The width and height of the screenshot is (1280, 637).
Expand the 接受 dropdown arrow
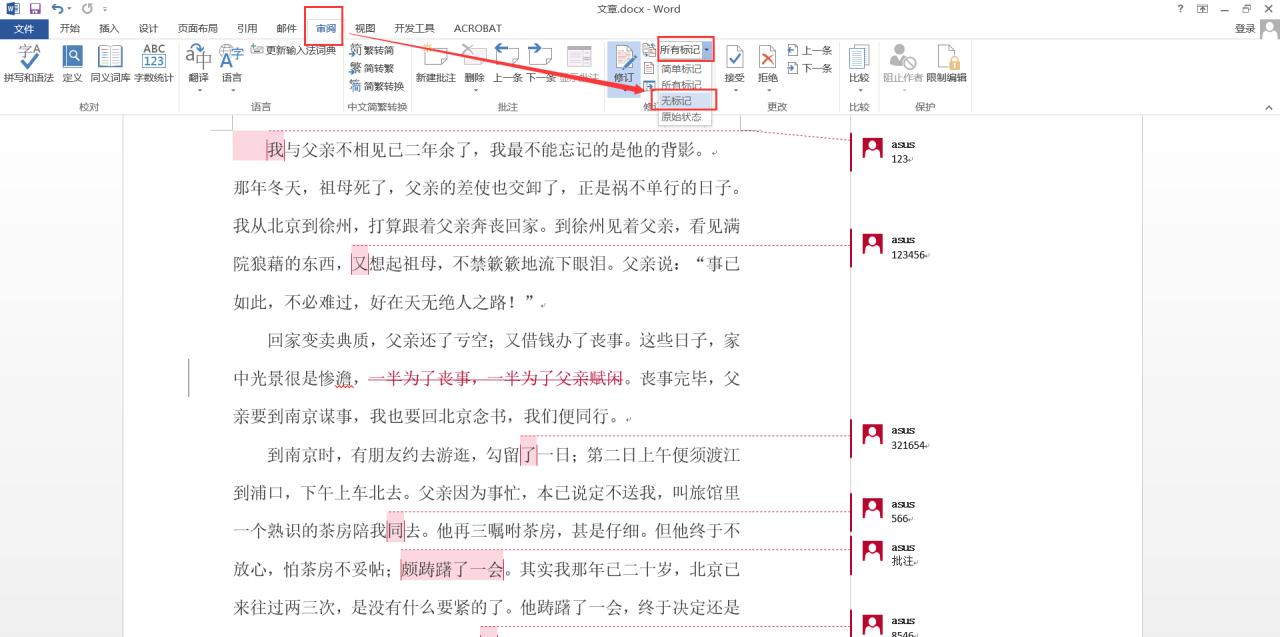(734, 90)
